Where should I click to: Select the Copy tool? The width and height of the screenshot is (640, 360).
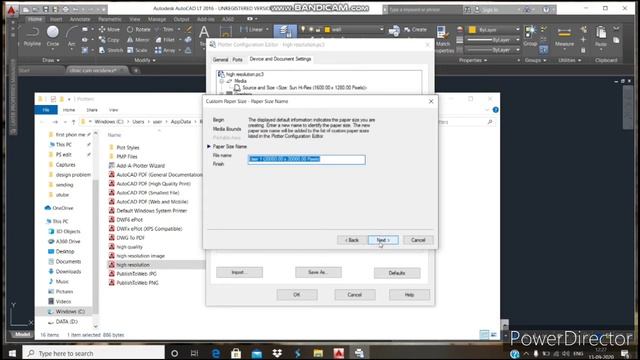coord(109,40)
